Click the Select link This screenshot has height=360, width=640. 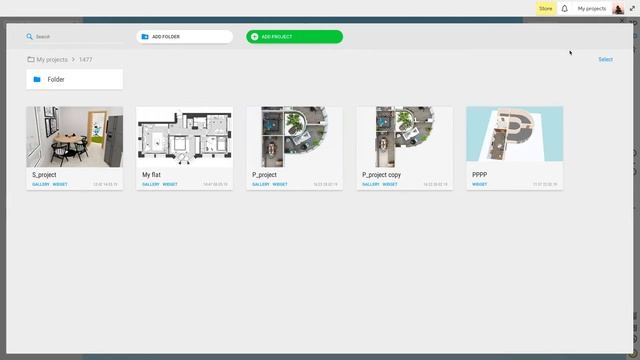[605, 60]
